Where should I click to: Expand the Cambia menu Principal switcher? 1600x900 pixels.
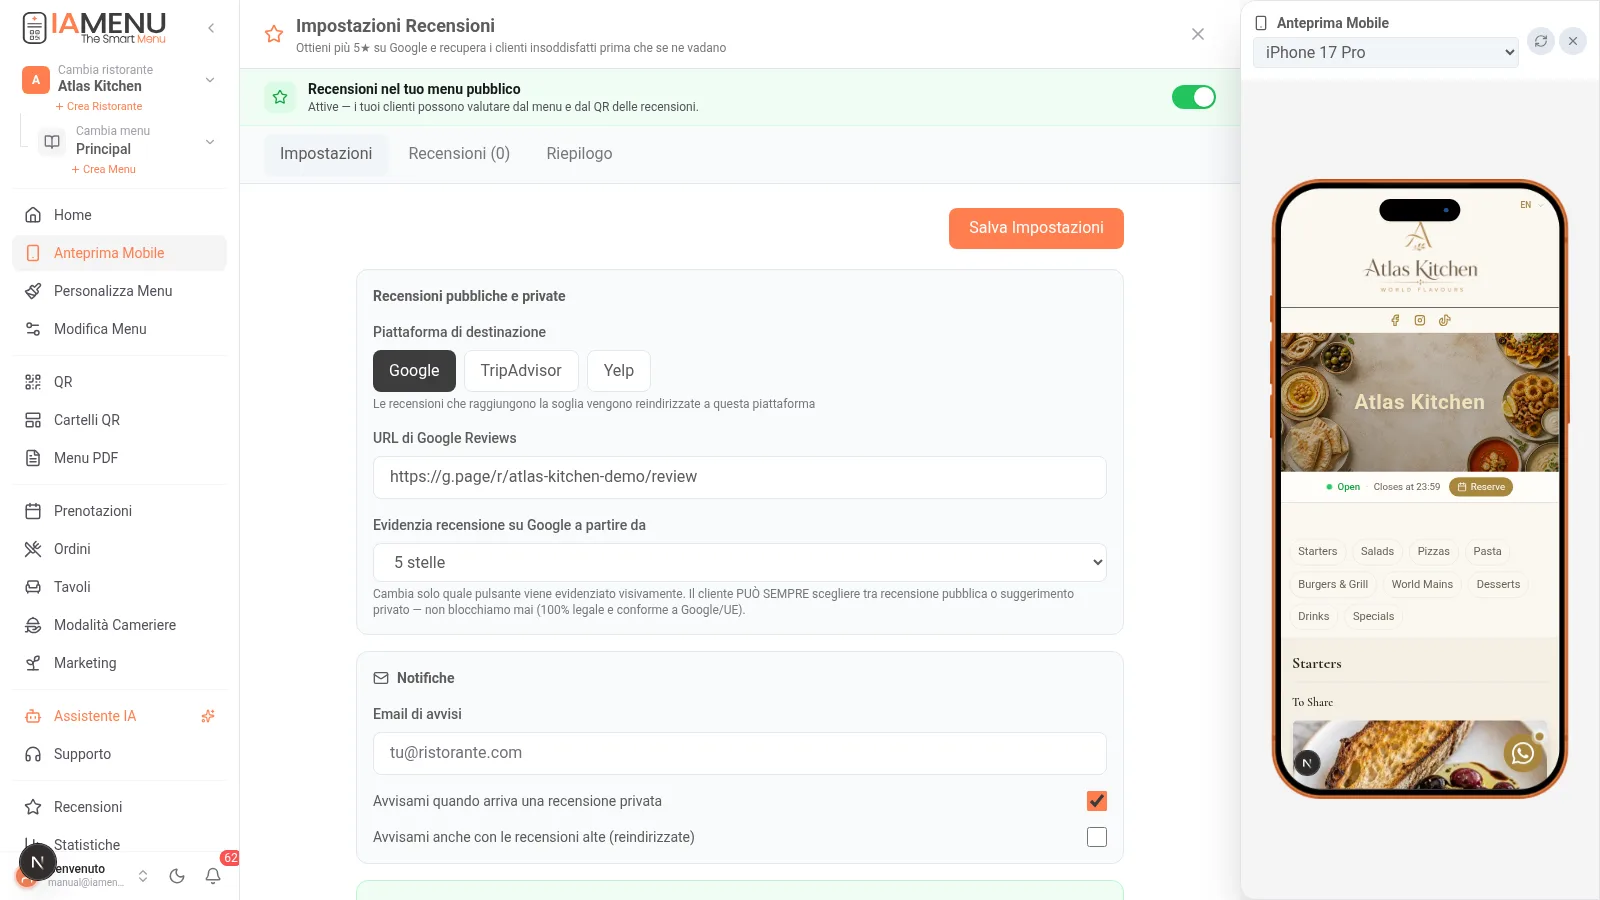point(128,141)
